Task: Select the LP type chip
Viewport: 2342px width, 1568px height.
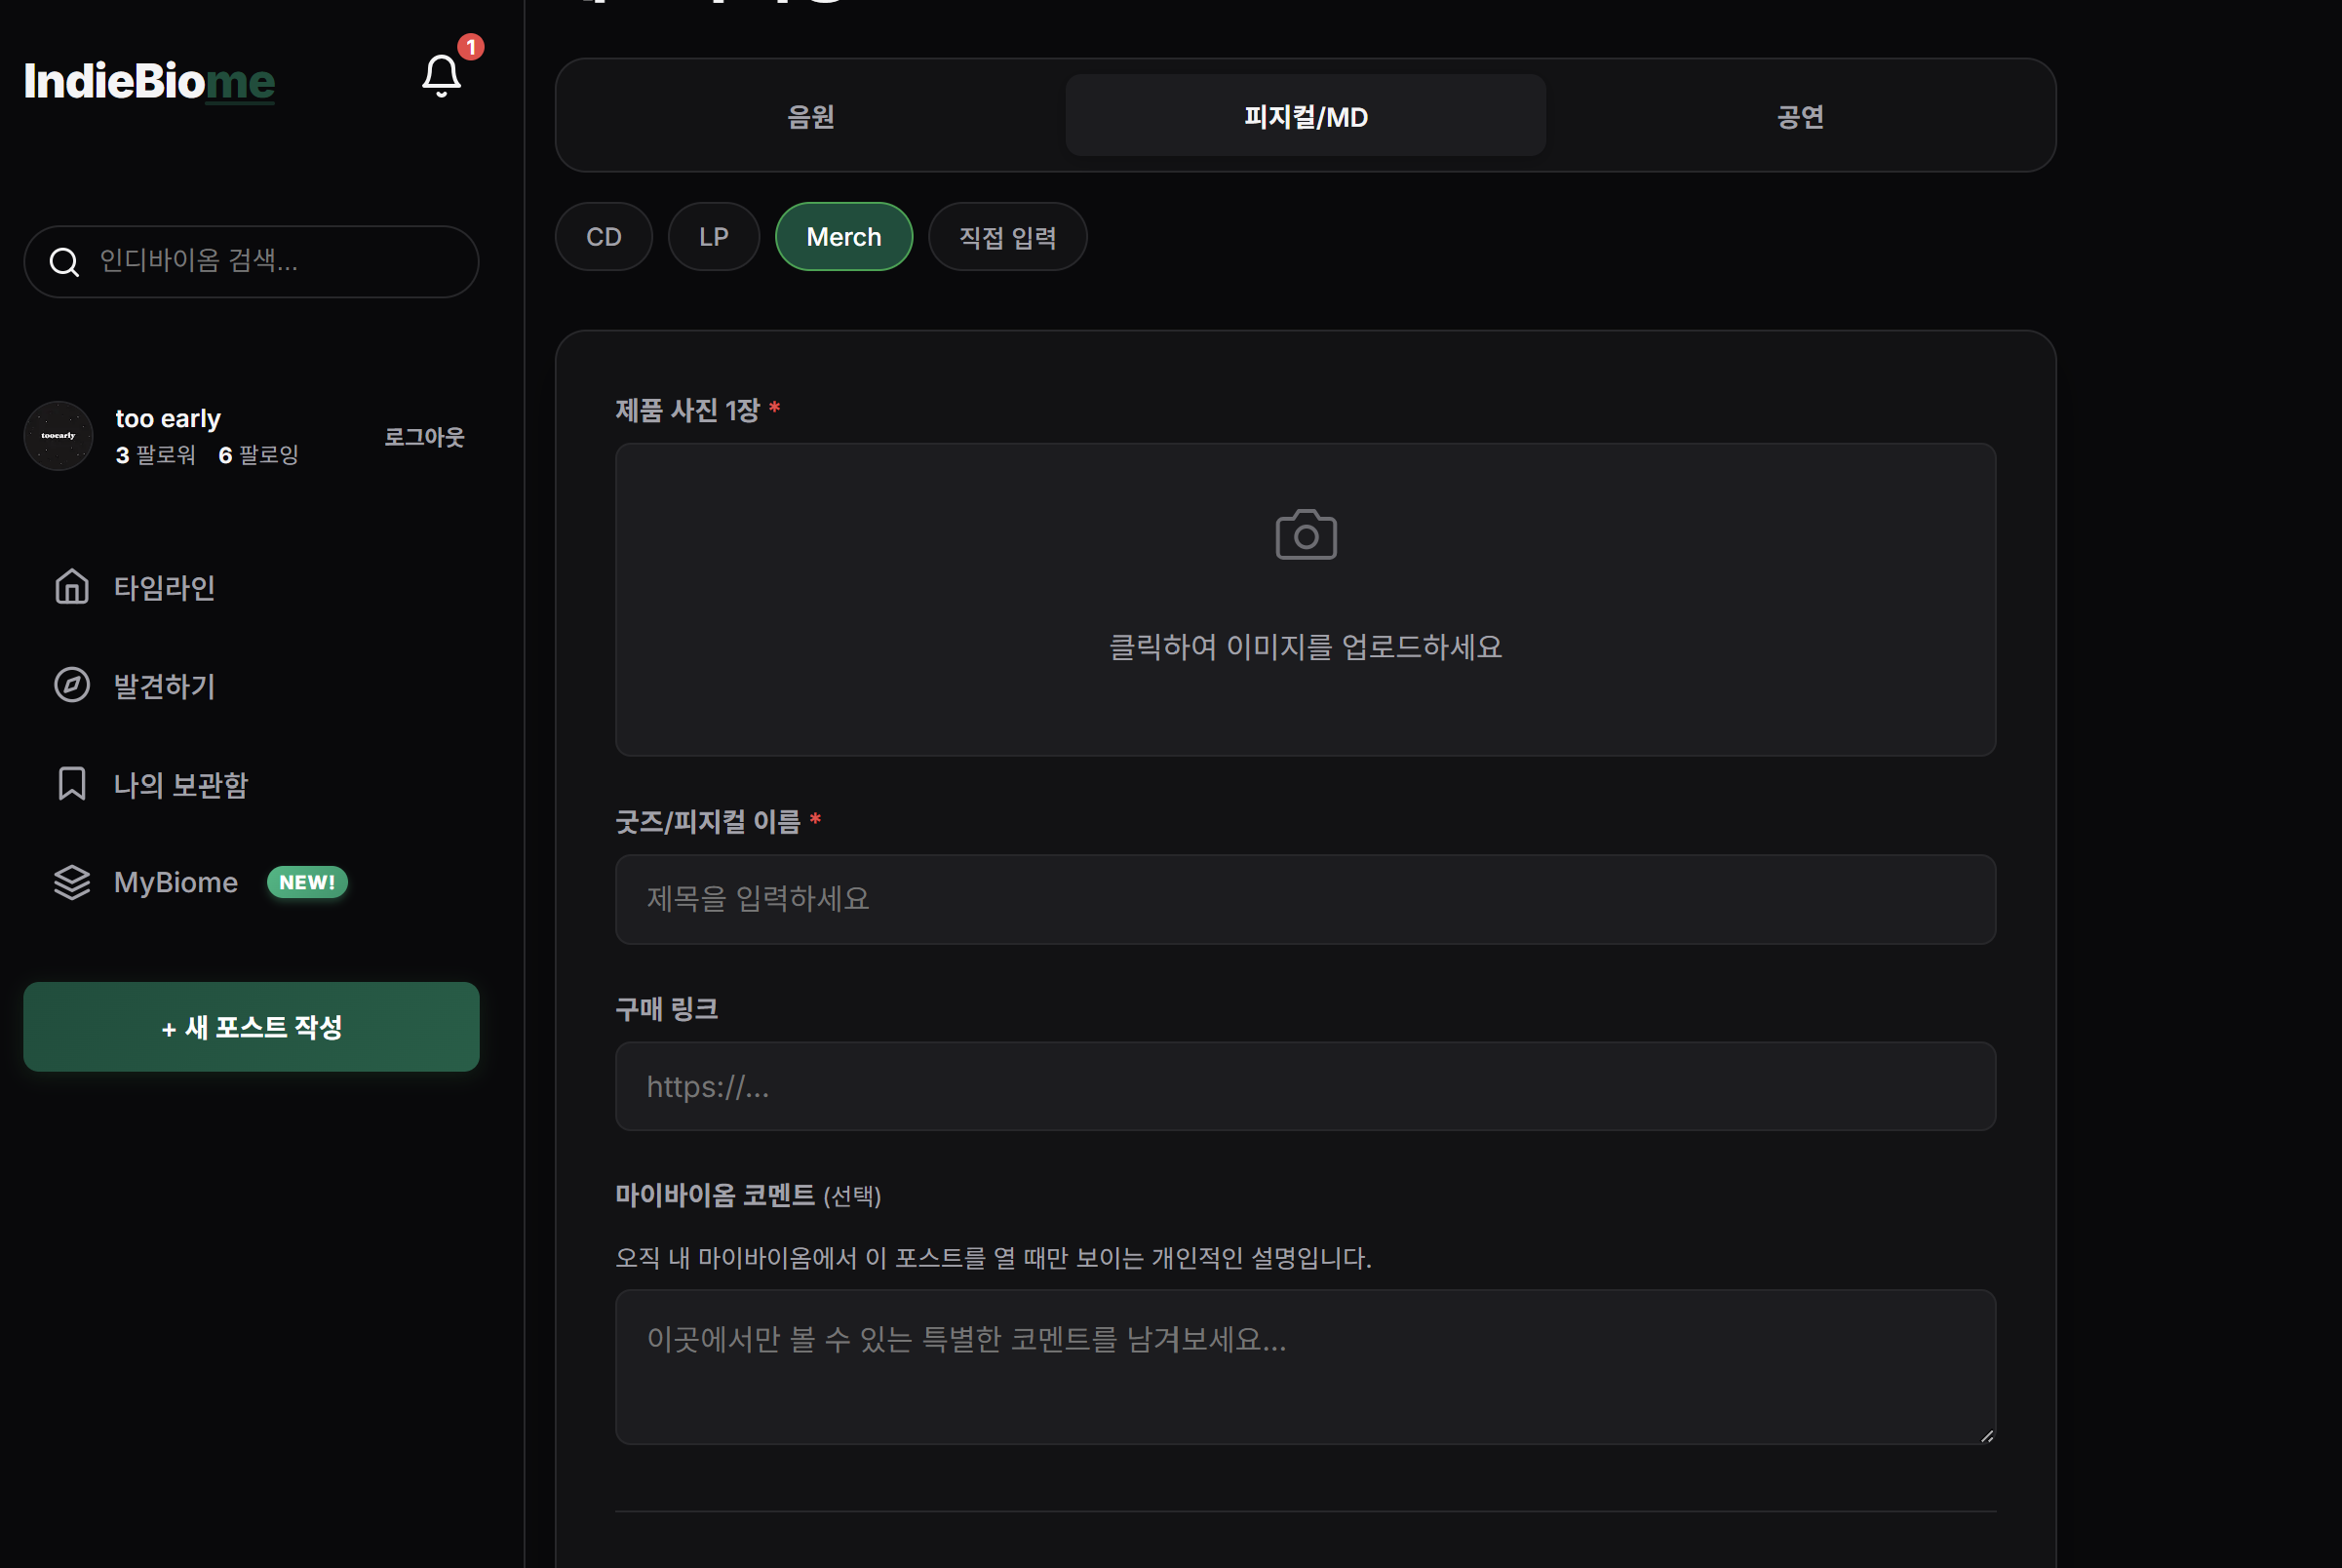Action: tap(713, 237)
